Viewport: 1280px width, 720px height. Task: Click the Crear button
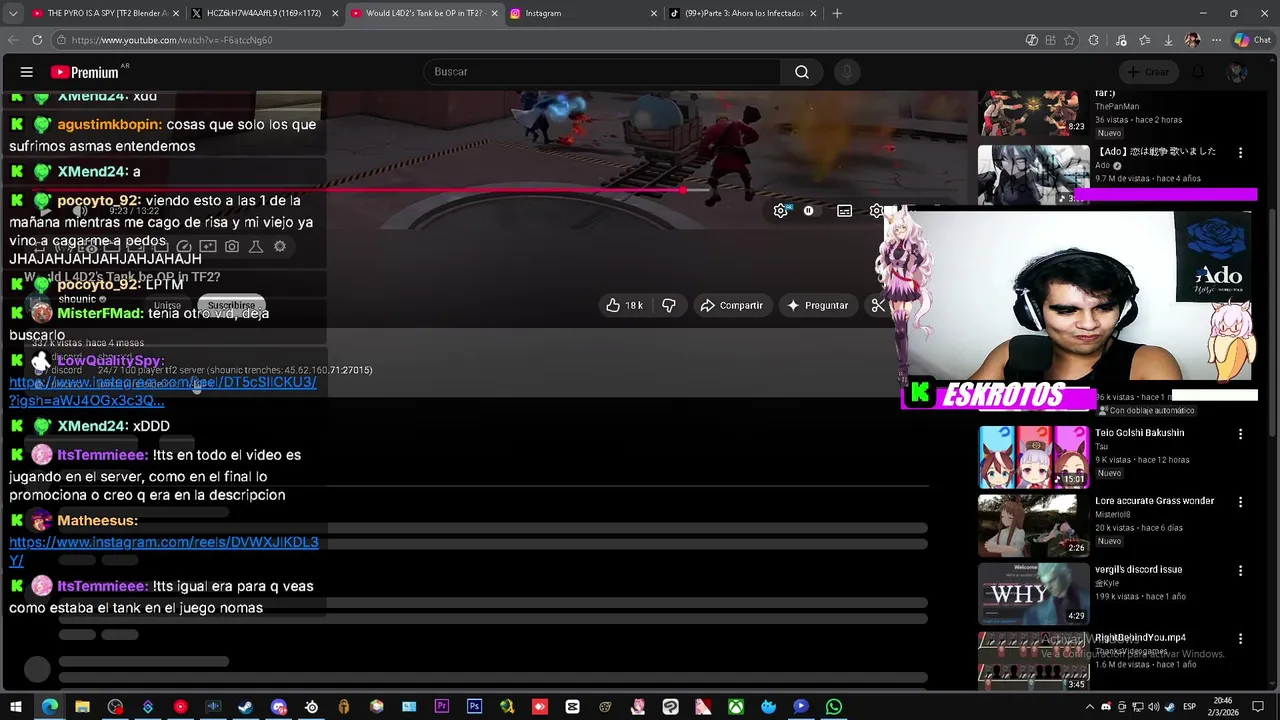(x=1148, y=72)
